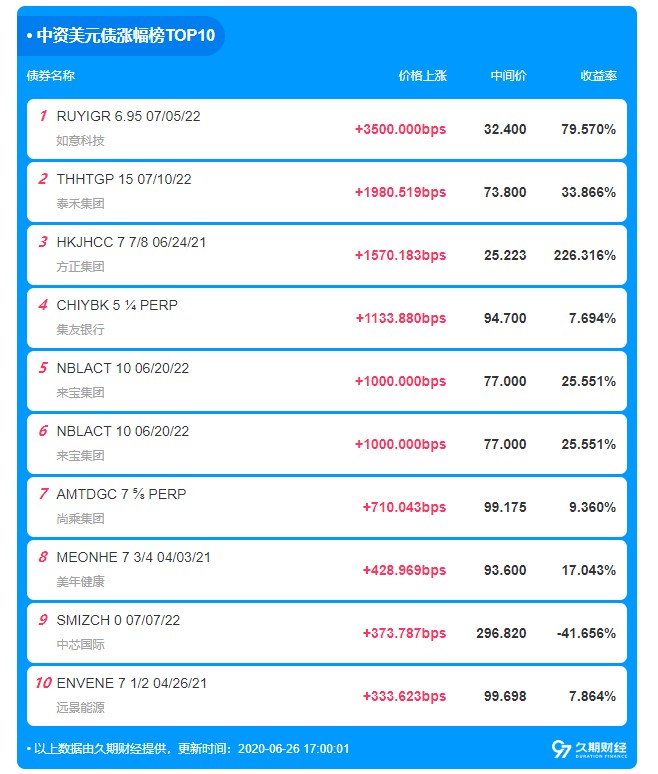Open THHTGP 15 07/10/22 bond entry
Screen dimensions: 658x774
(124, 179)
